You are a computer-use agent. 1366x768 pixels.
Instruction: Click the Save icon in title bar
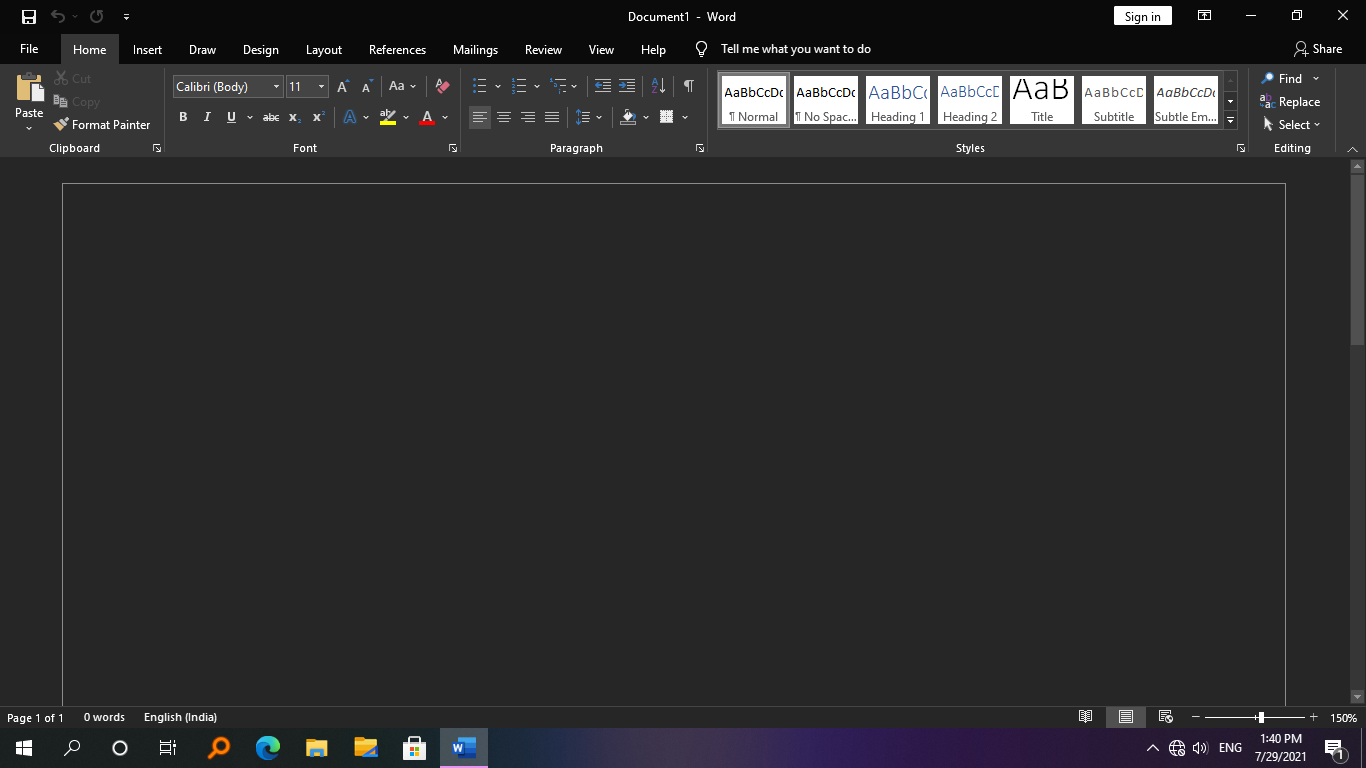coord(29,17)
